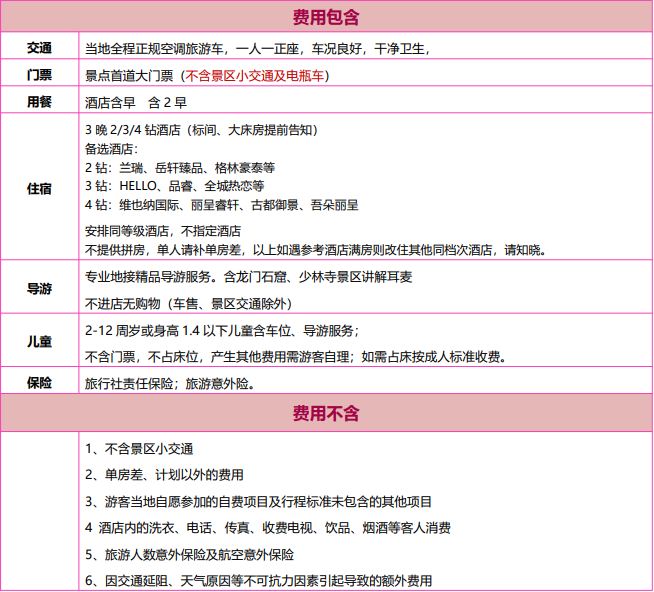Click the text 安排同等级酒店，不指定酒店

tap(163, 231)
